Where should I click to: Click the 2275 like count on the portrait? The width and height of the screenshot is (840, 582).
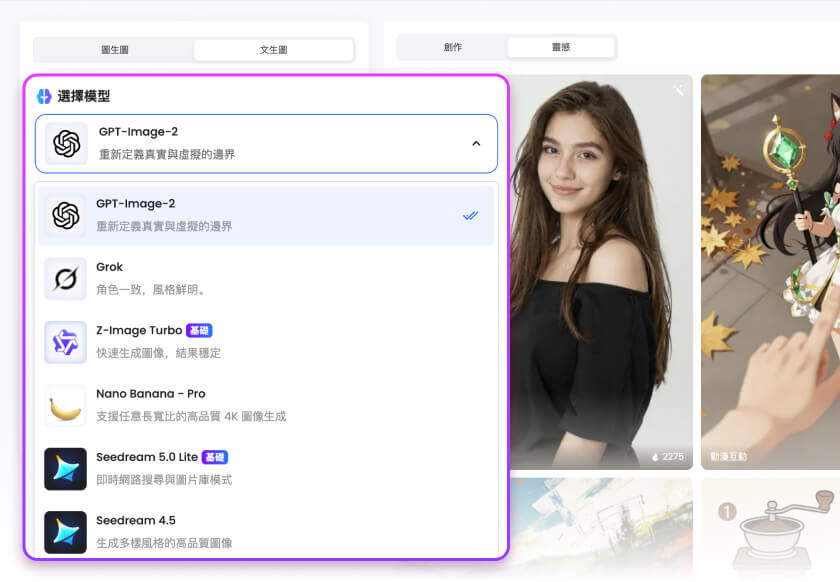coord(668,457)
